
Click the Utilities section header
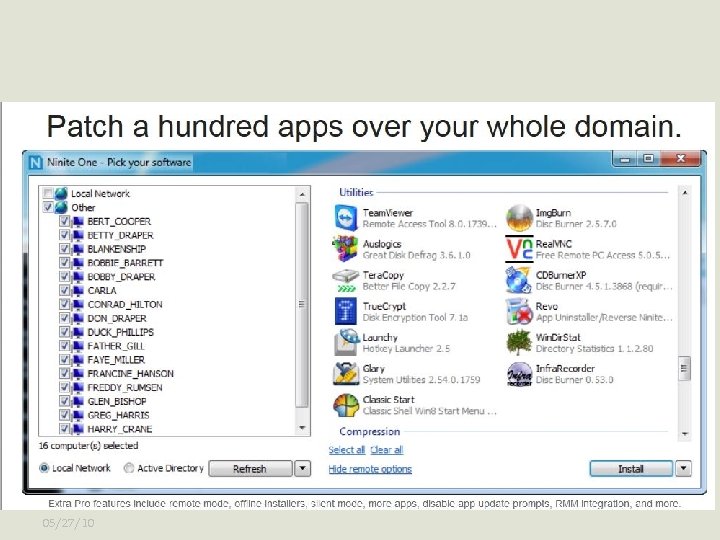tap(356, 192)
